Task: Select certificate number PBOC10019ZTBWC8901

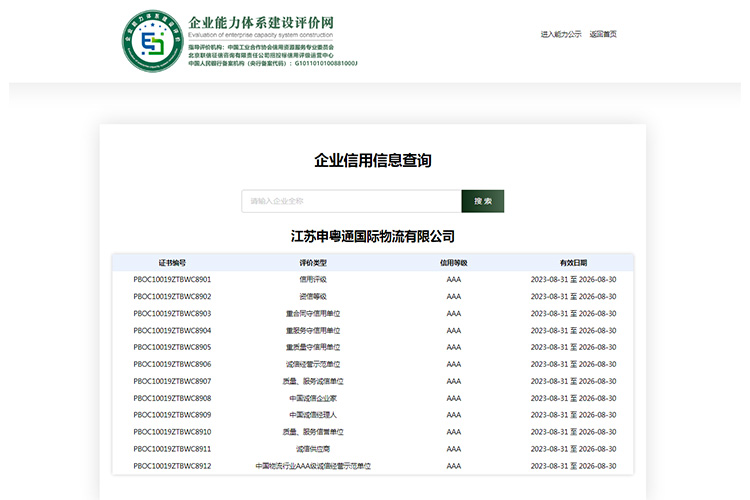Action: pos(172,279)
